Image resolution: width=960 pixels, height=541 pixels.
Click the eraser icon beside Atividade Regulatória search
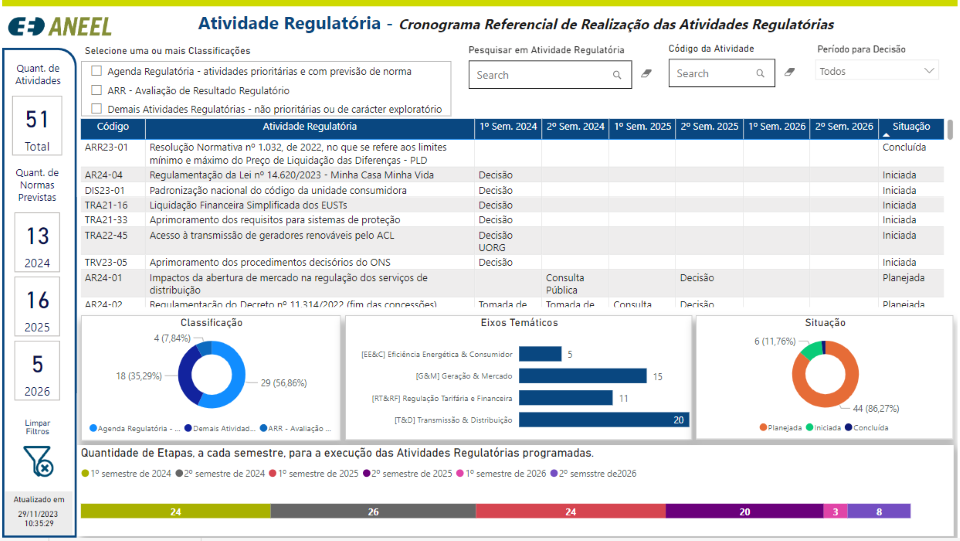tap(645, 74)
